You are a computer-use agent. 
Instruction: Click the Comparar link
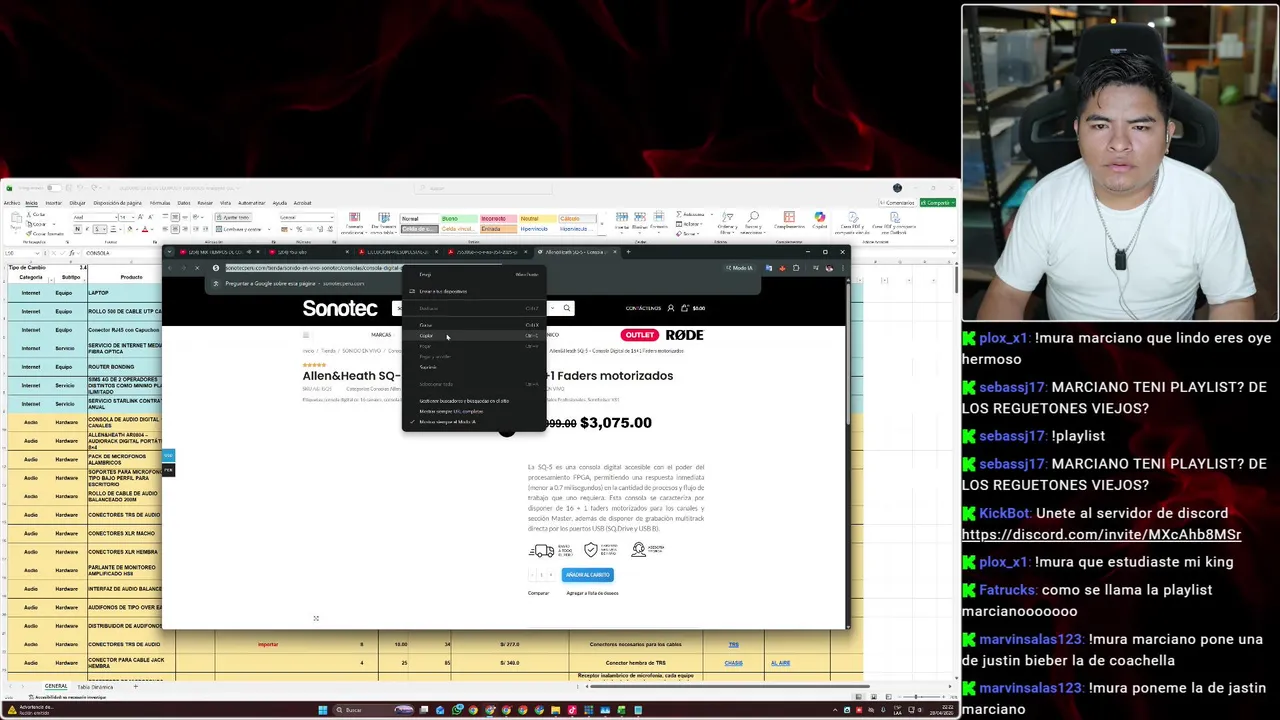pyautogui.click(x=538, y=593)
